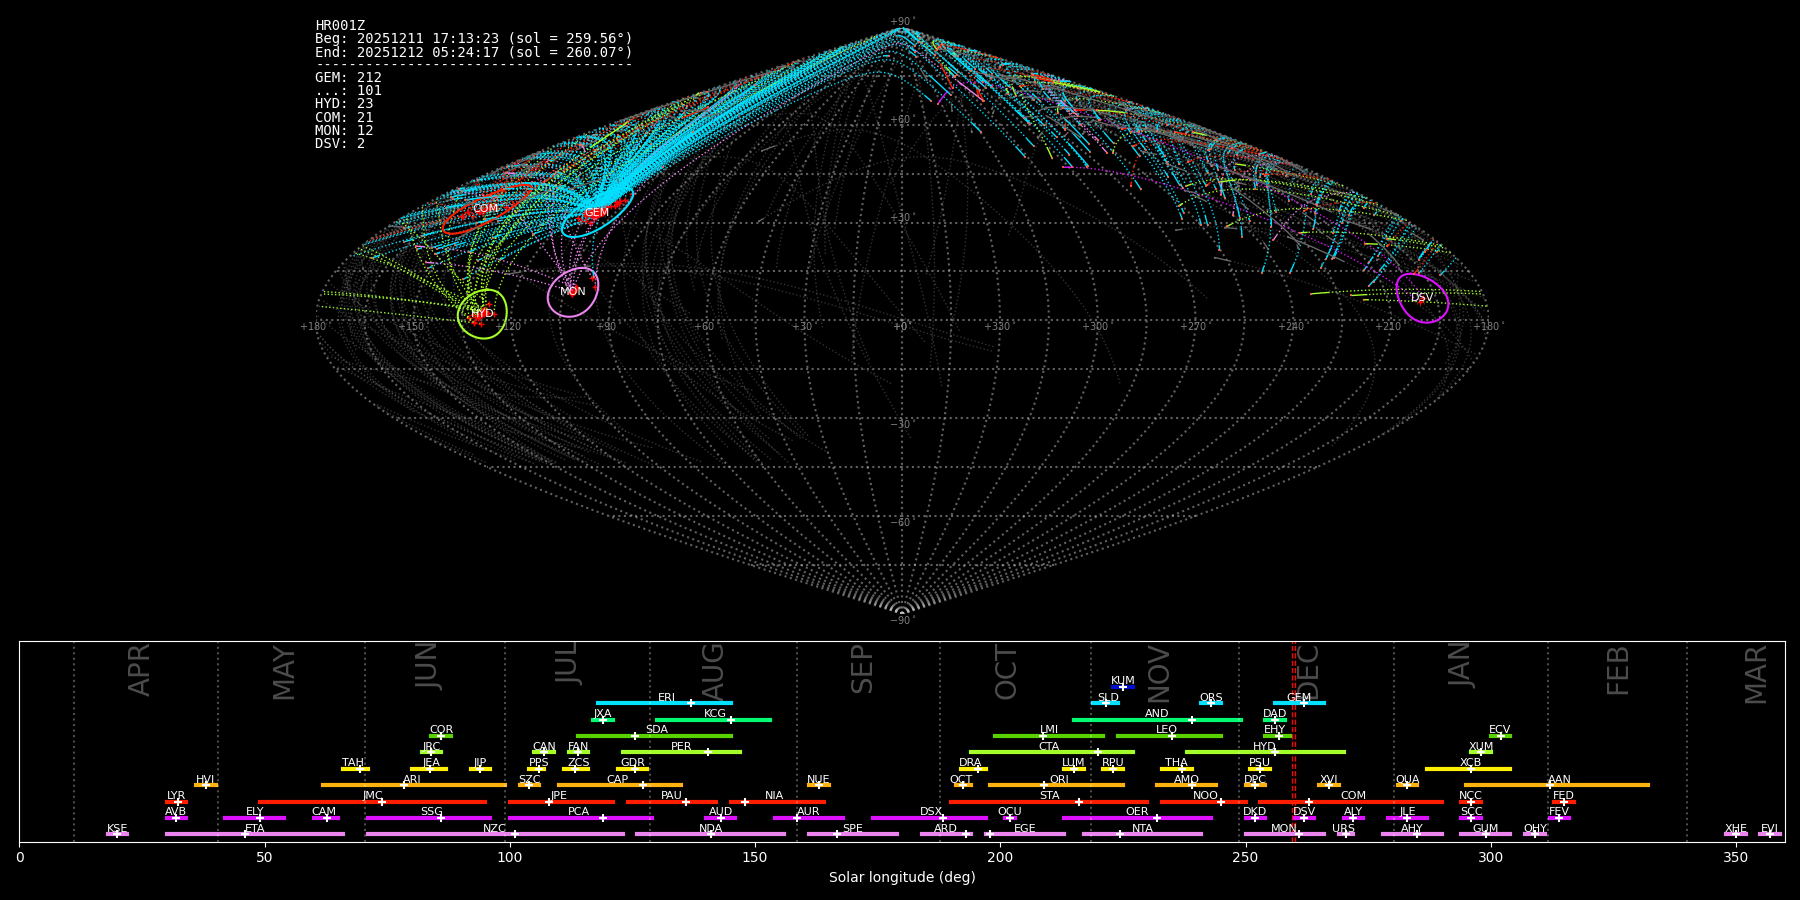Screen dimensions: 1800x900
Task: Select the cyan ERI shower bar
Action: point(664,703)
